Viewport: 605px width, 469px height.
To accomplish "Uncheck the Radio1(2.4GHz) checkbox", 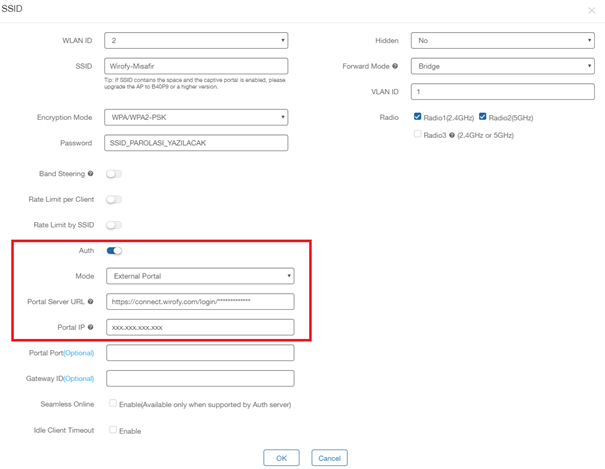I will [x=418, y=117].
